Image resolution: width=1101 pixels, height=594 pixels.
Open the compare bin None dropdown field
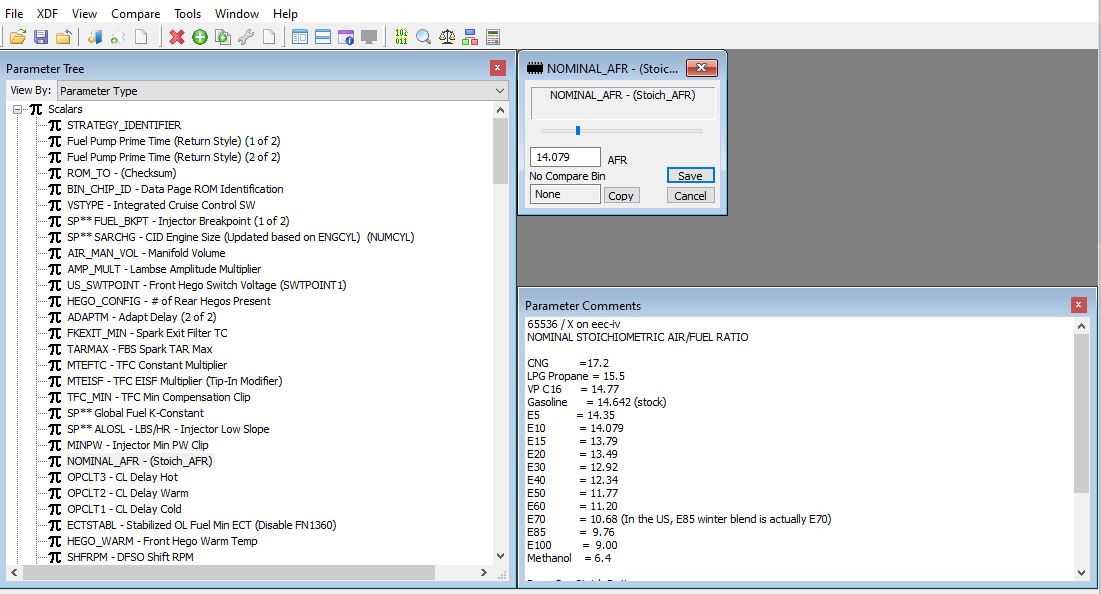click(565, 195)
